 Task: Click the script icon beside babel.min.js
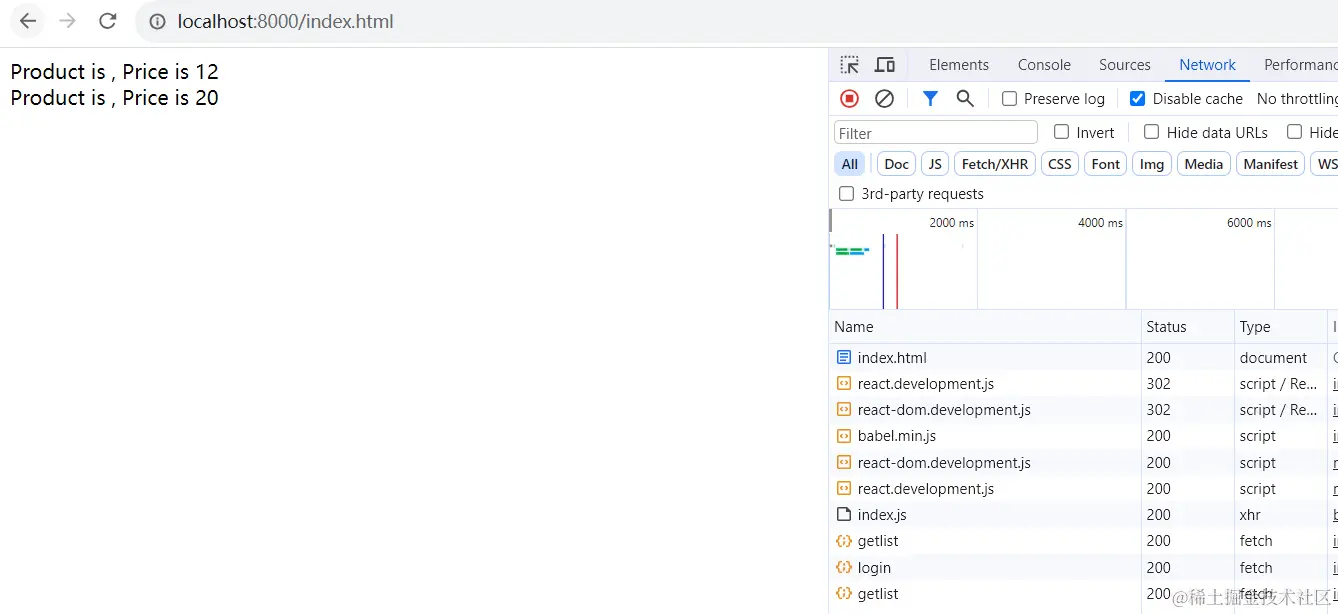(844, 436)
